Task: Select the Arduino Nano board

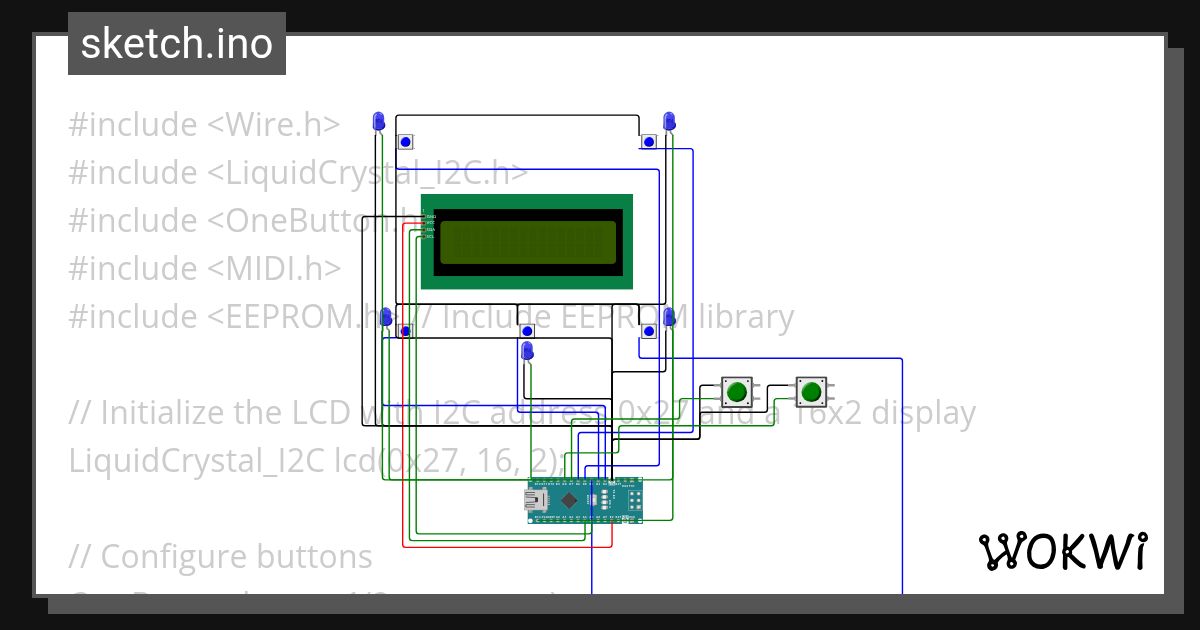Action: (585, 500)
